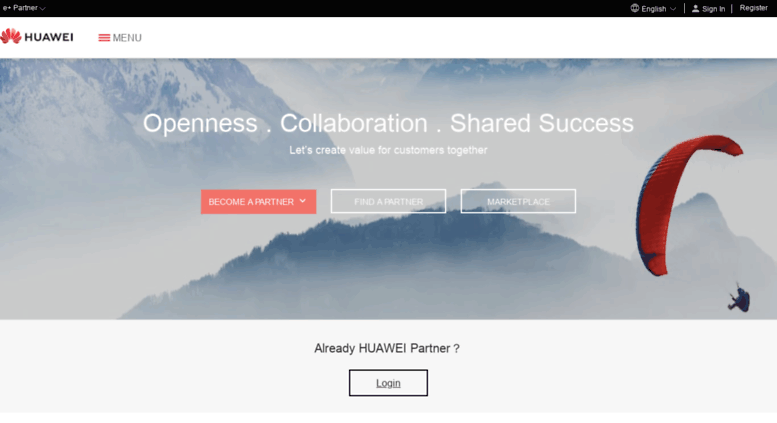Viewport: 777px width, 423px height.
Task: Open the red hamburger menu icon
Action: [x=104, y=38]
